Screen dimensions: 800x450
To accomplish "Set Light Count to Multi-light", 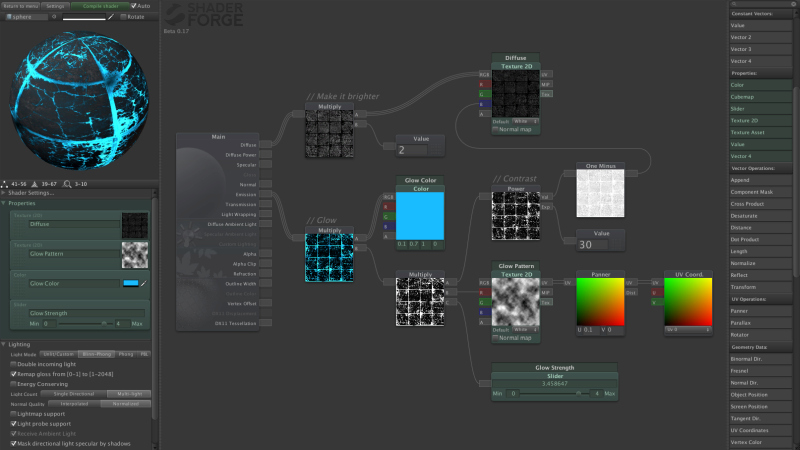I will 130,394.
